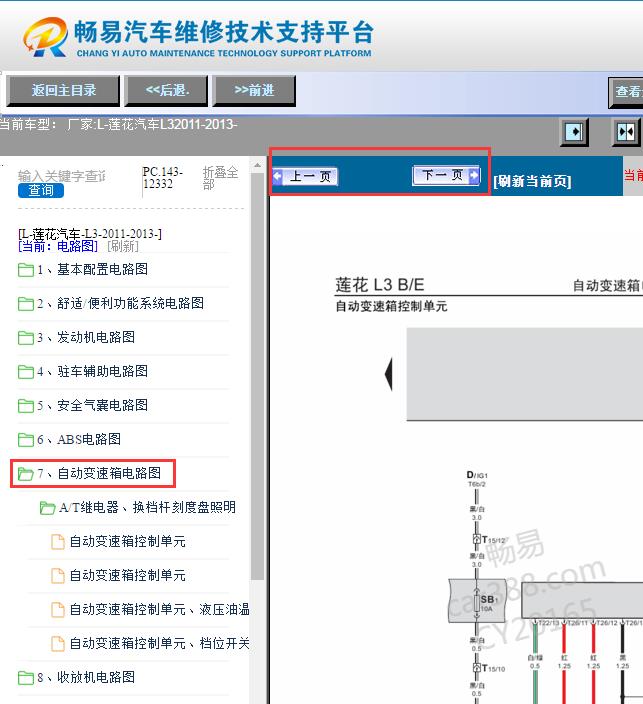Click the 下一页 next page button
The image size is (643, 704).
(446, 175)
